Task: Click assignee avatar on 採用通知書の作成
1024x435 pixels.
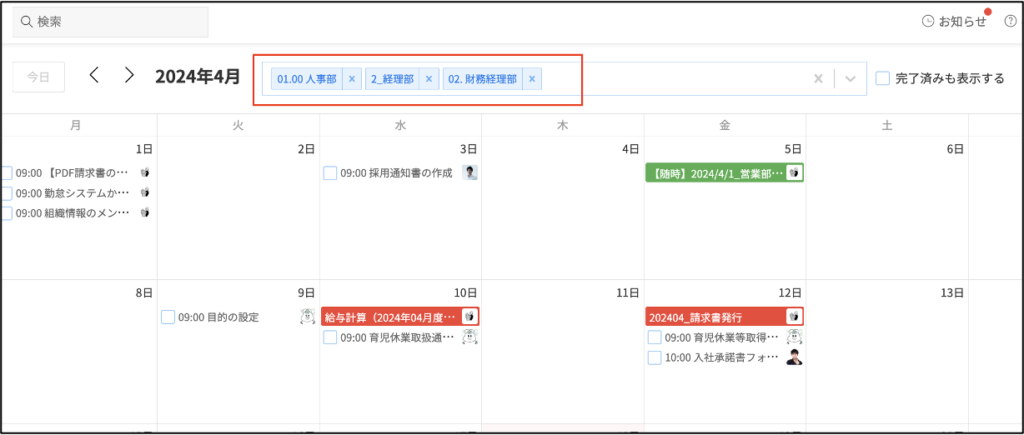Action: pos(470,173)
